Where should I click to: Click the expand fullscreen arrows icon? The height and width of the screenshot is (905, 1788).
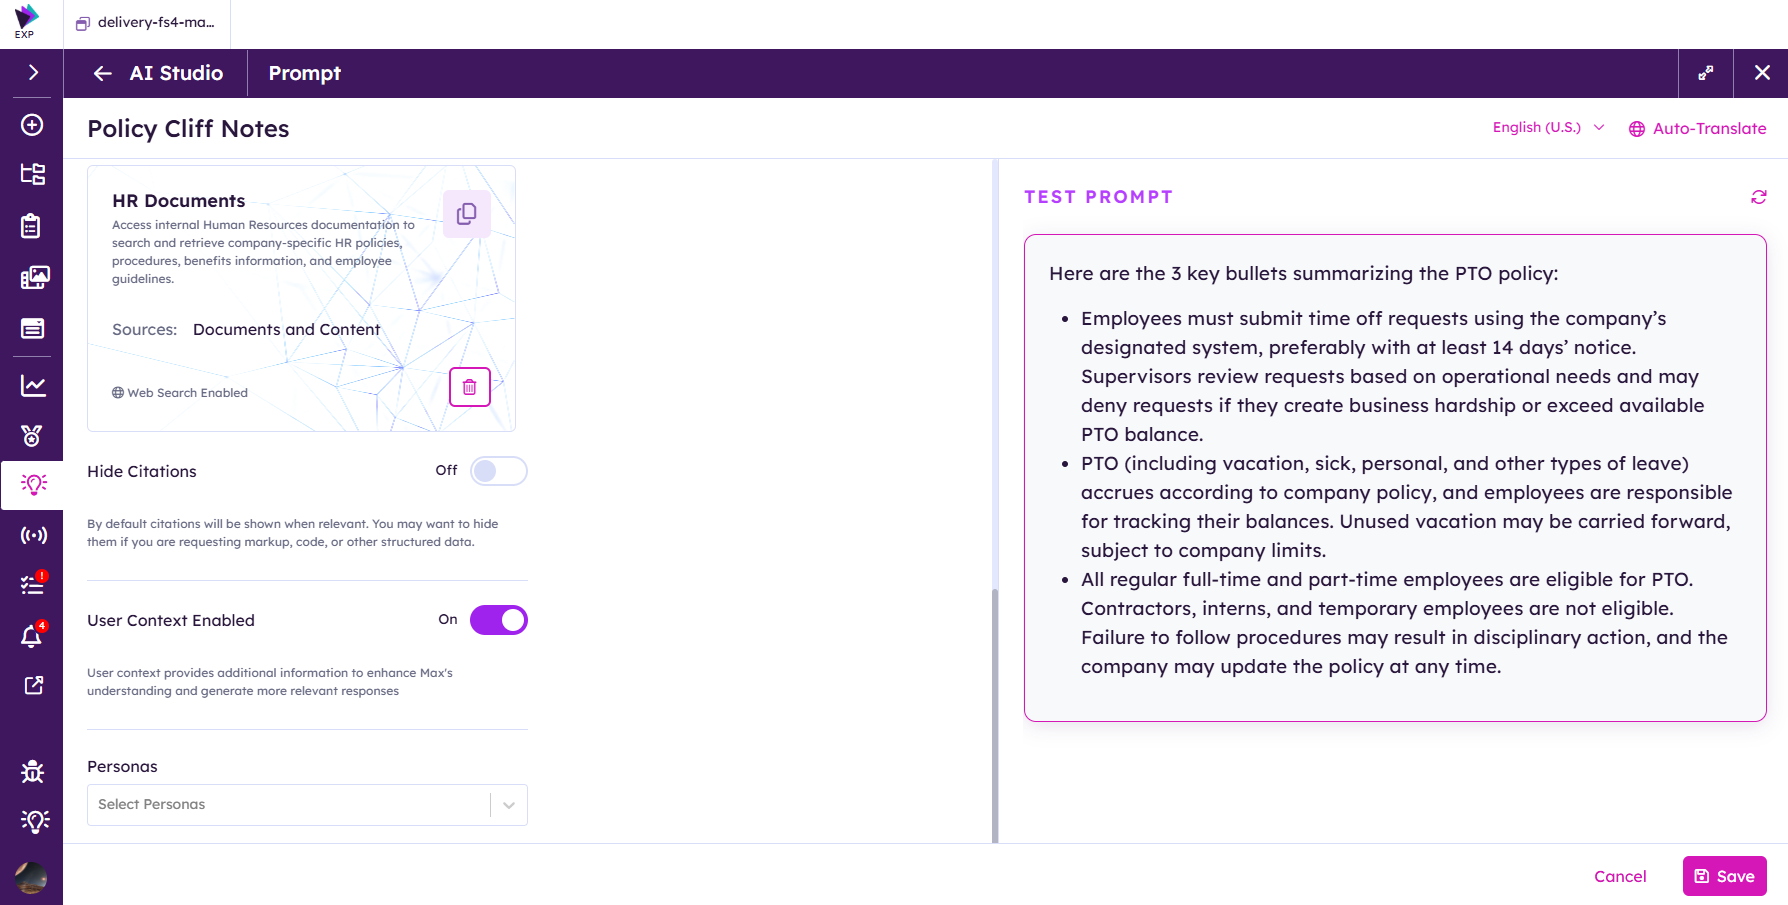coord(1705,73)
